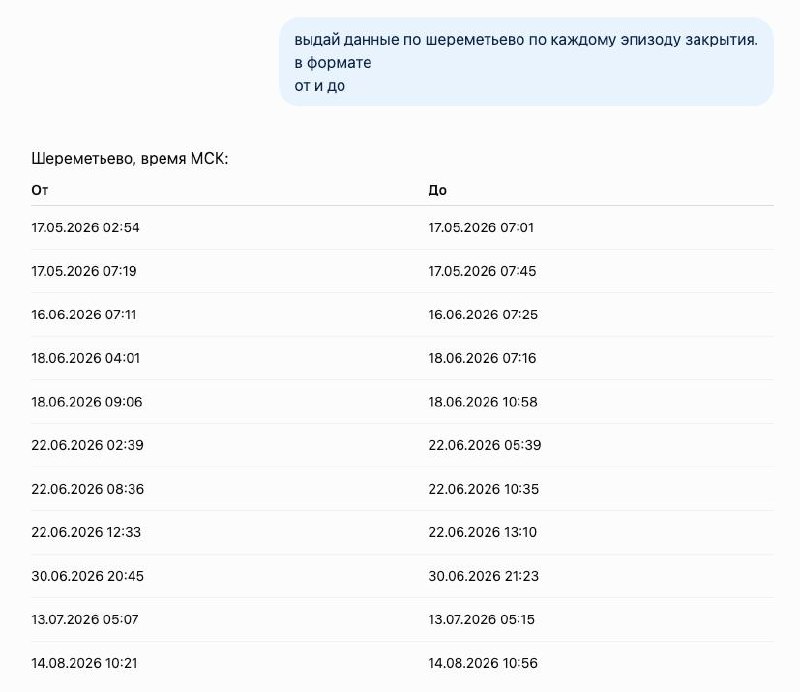Viewport: 800px width, 692px height.
Task: Click the cell '13.07.2026 05:07'
Action: 85,620
